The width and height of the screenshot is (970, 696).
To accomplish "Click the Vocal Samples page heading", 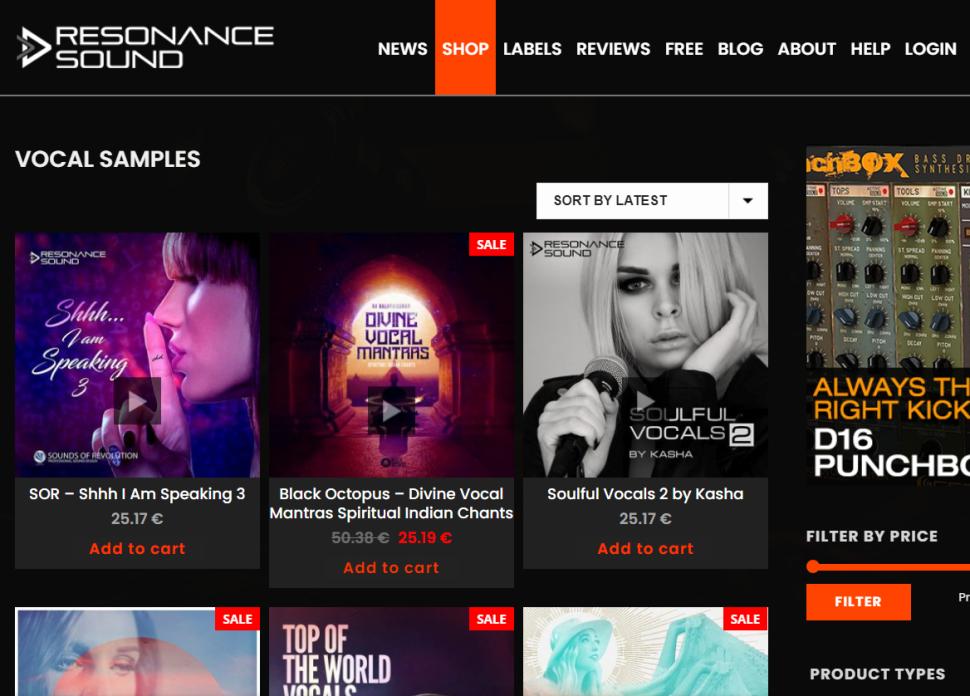I will 108,159.
